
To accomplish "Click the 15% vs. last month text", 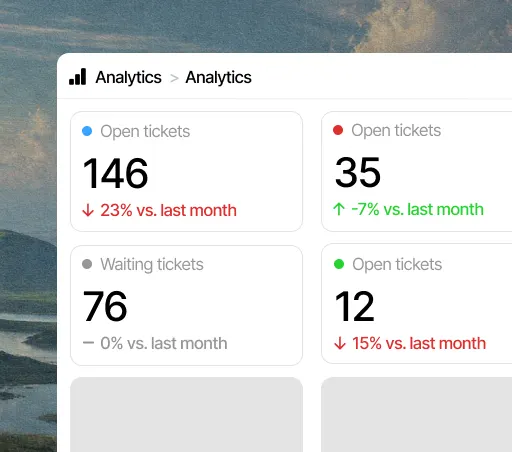I will tap(419, 343).
